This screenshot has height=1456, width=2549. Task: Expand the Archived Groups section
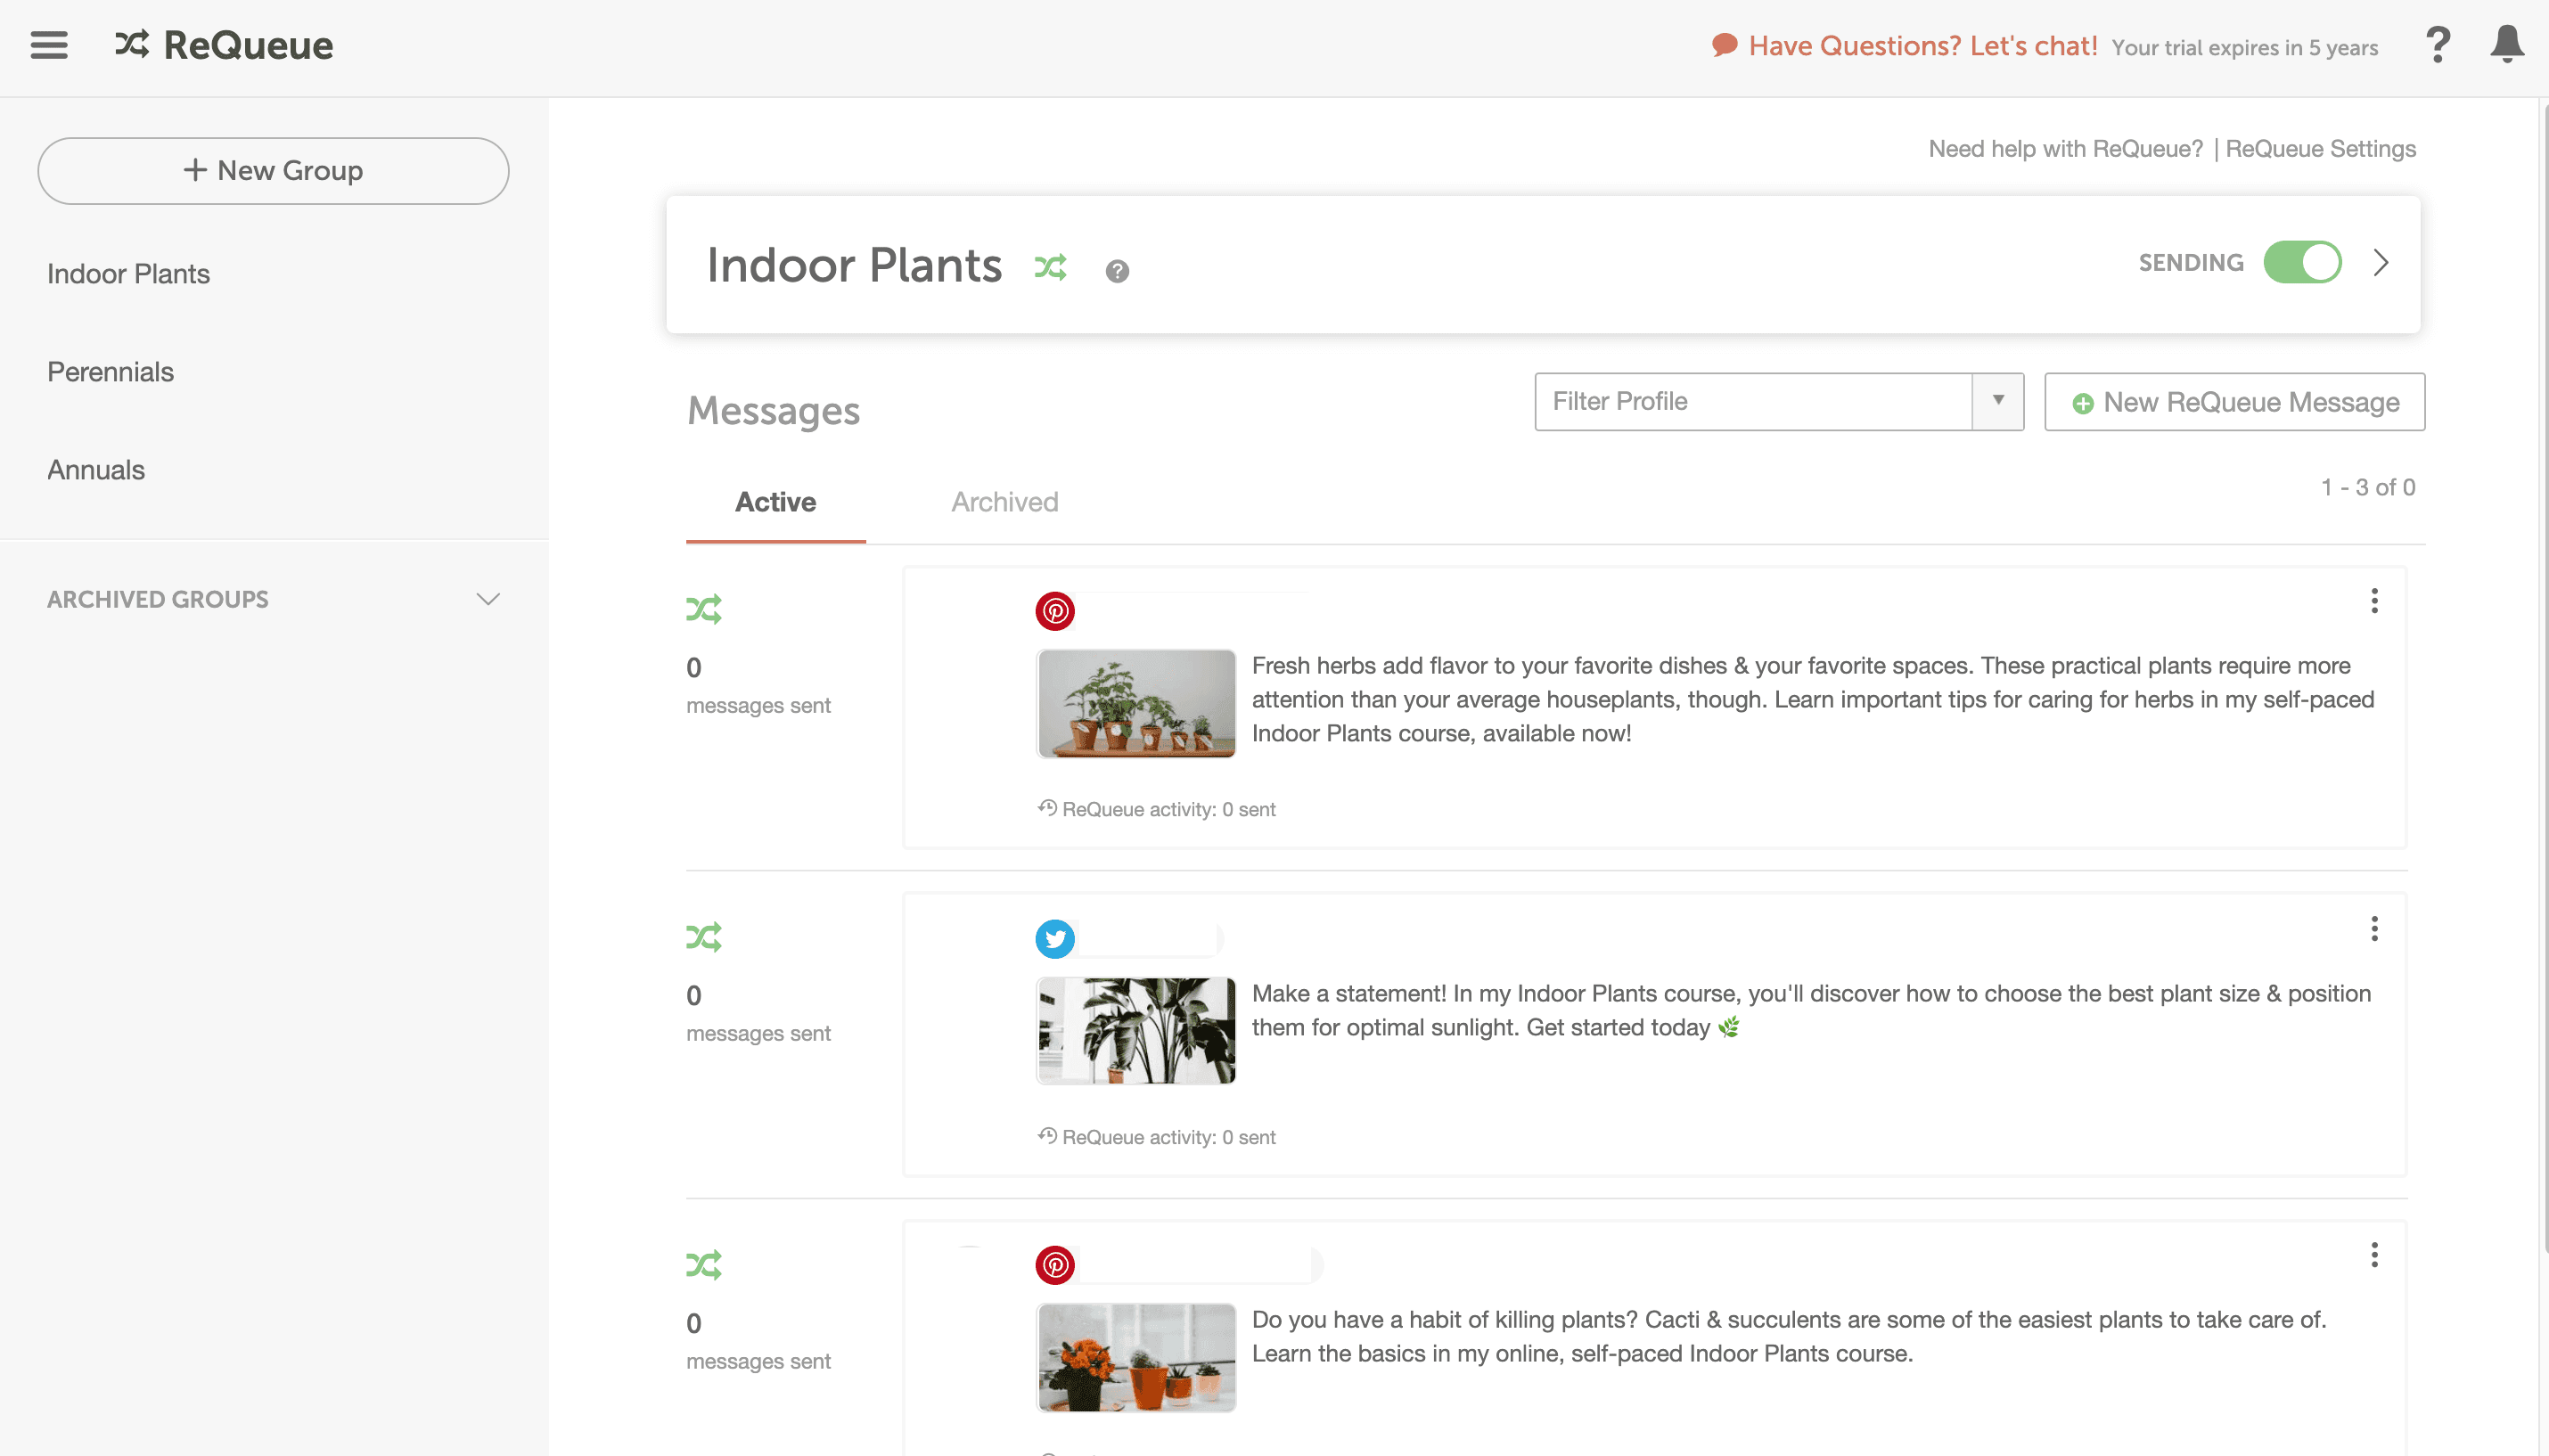tap(273, 599)
